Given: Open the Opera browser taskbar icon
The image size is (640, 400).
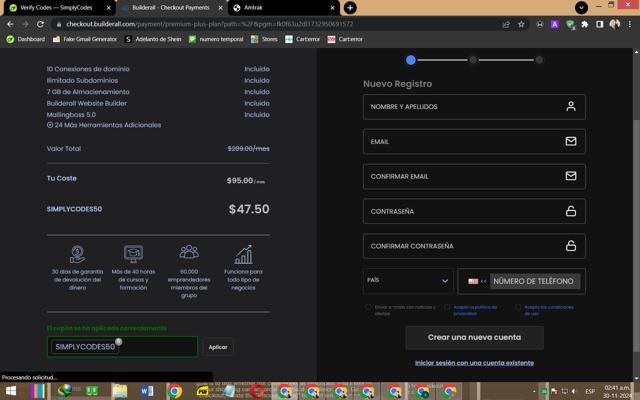Looking at the screenshot, I should (257, 391).
